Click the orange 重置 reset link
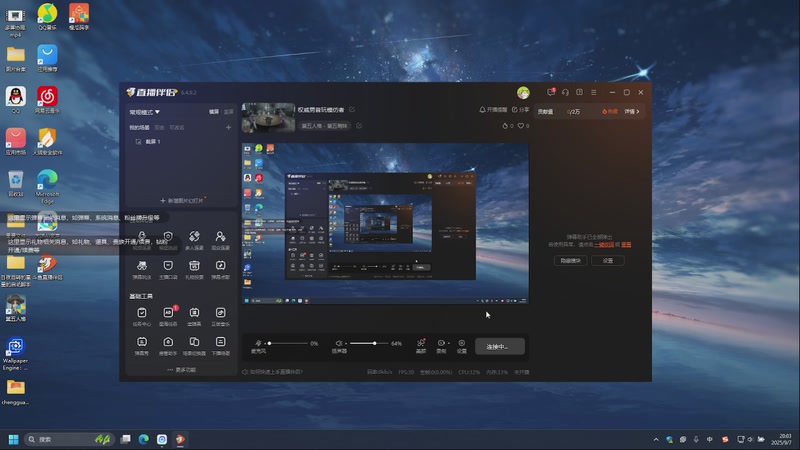Image resolution: width=800 pixels, height=450 pixels. coord(626,245)
